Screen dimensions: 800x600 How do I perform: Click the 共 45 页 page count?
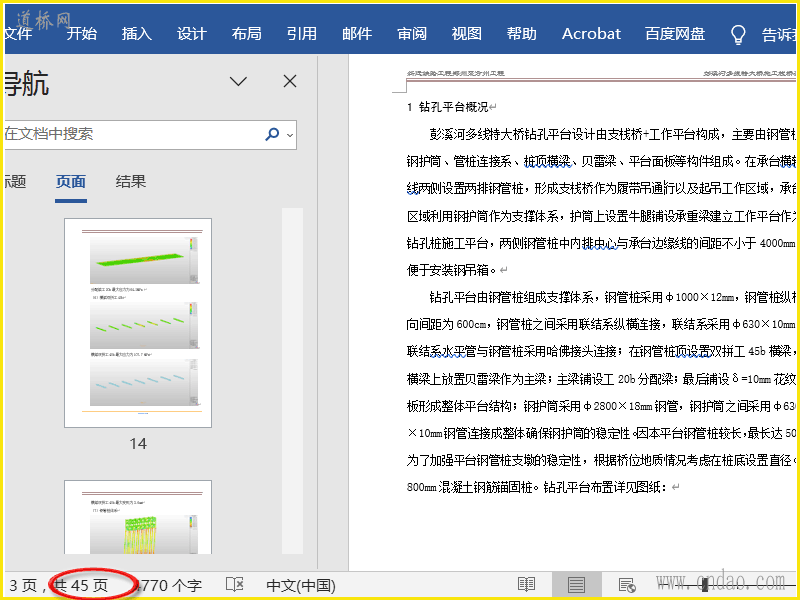[x=82, y=585]
